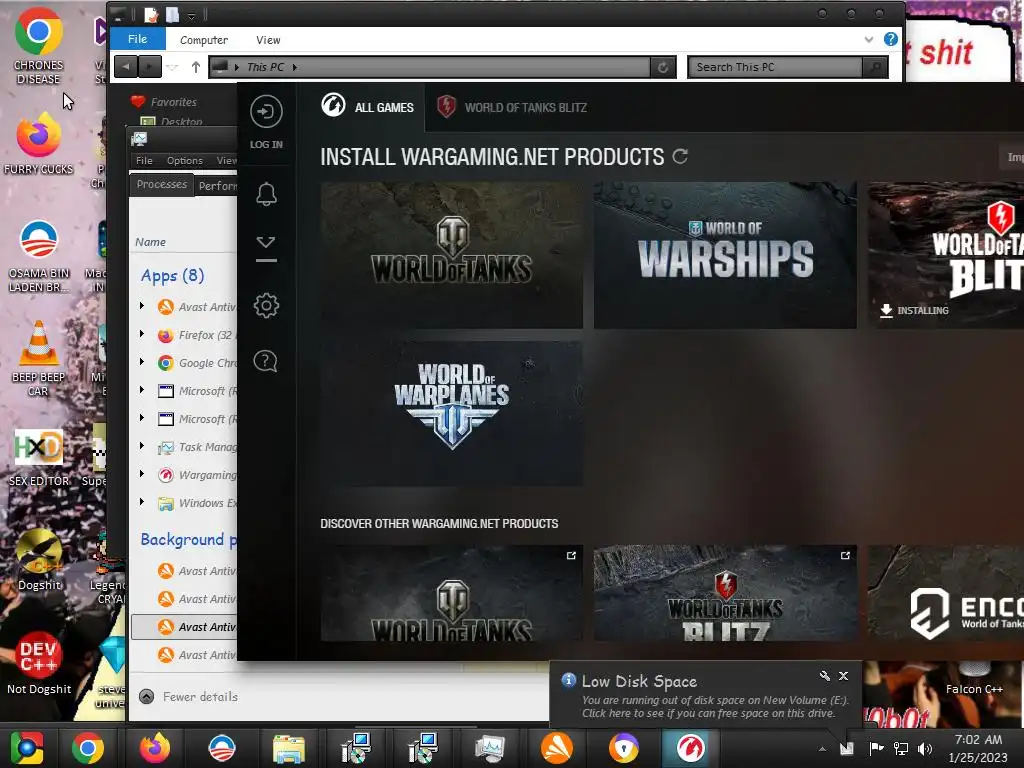The width and height of the screenshot is (1024, 768).
Task: Open the notifications bell in Wargaming sidebar
Action: [x=266, y=194]
